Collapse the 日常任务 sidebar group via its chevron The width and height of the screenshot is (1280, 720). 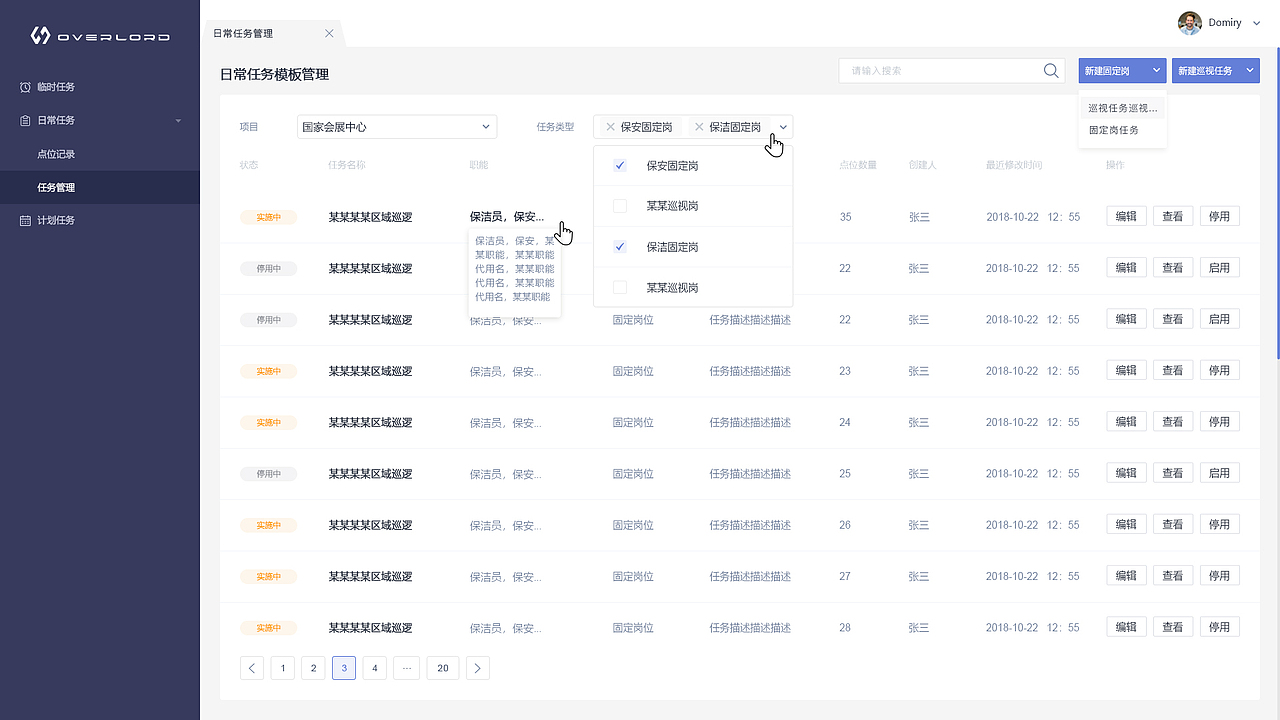[x=178, y=121]
